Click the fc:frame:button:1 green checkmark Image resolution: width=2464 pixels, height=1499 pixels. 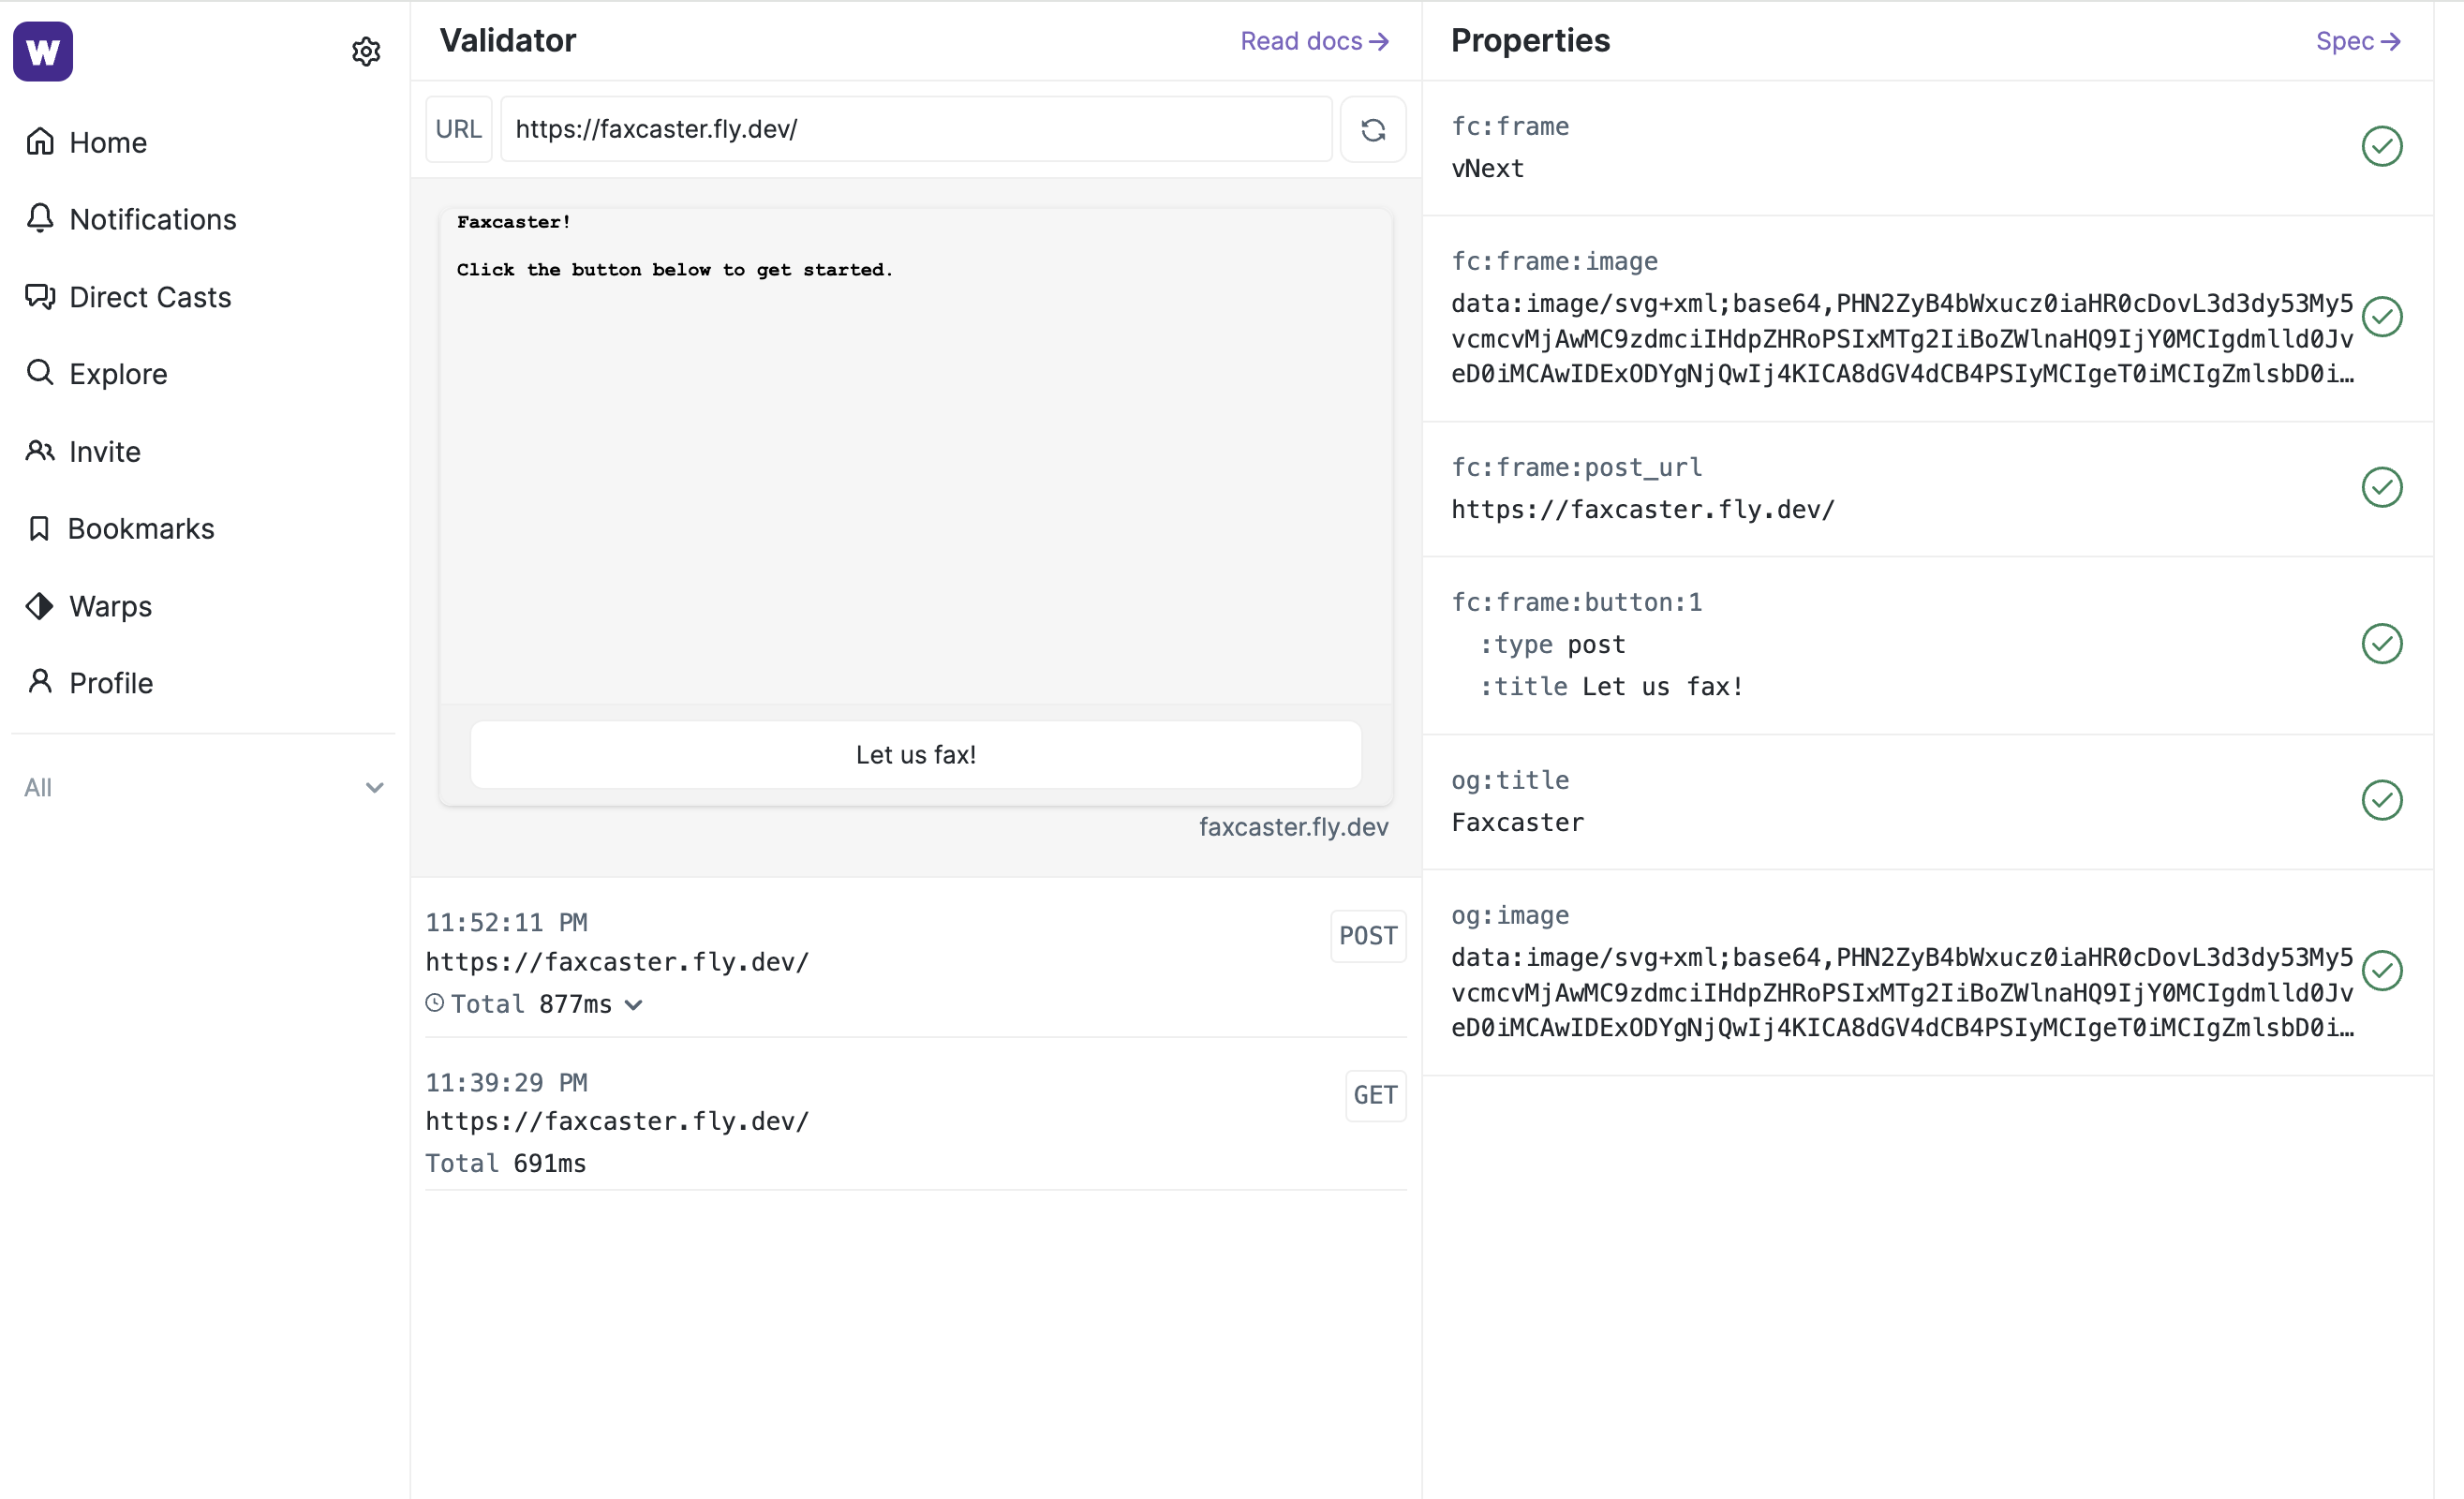pos(2382,644)
